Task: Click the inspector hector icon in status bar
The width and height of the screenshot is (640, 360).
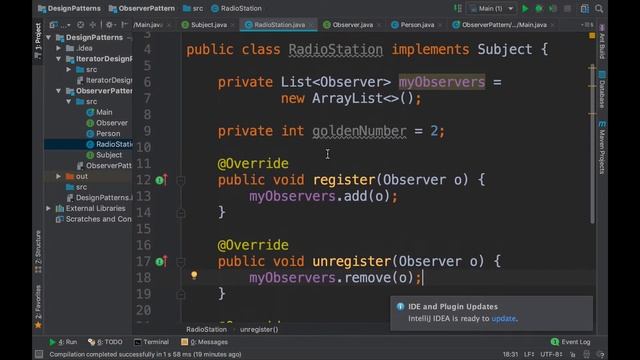Action: 587,354
